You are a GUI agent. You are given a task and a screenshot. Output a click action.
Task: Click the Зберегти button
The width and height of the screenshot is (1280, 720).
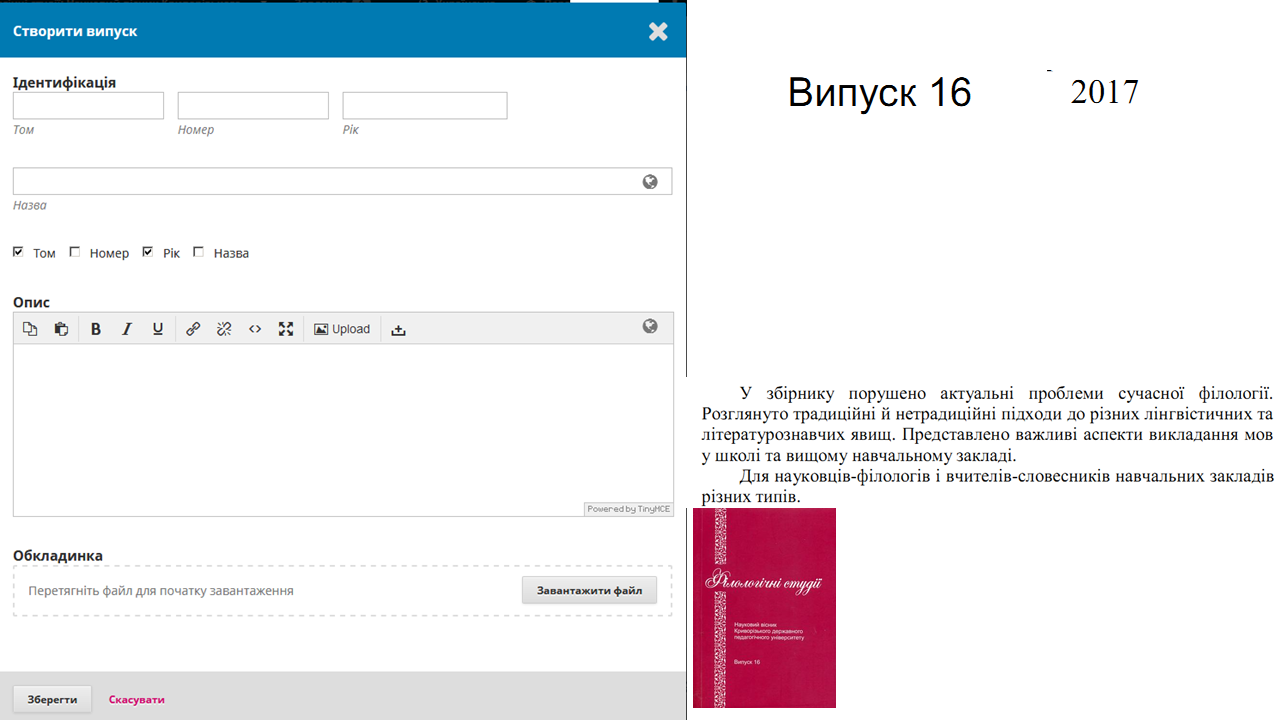(52, 699)
